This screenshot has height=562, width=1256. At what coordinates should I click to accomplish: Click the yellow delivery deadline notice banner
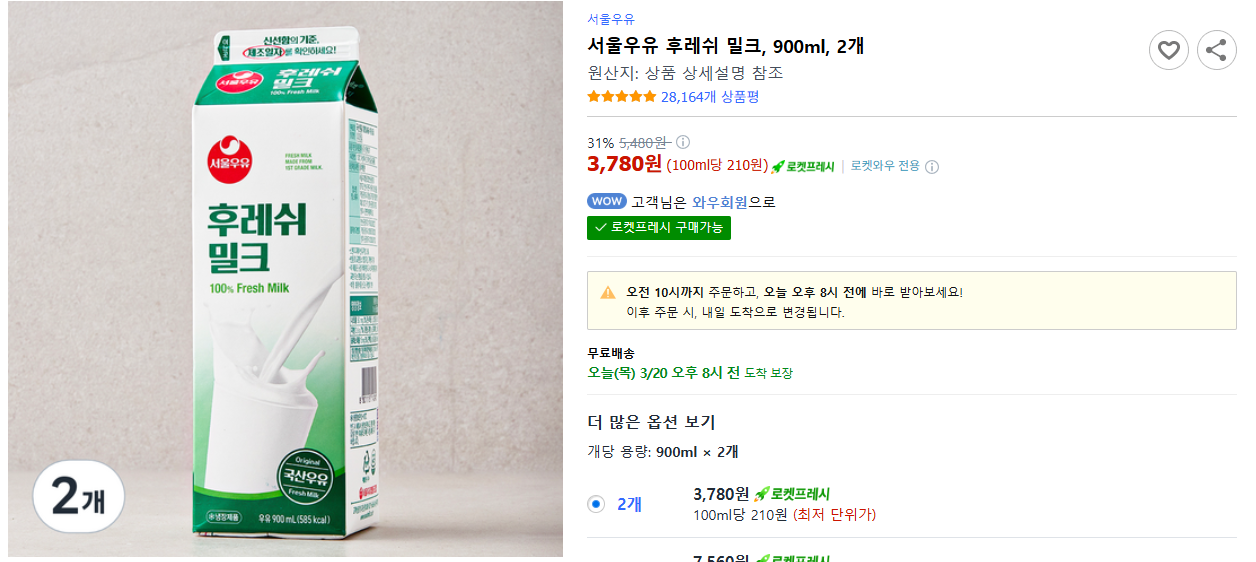click(911, 301)
